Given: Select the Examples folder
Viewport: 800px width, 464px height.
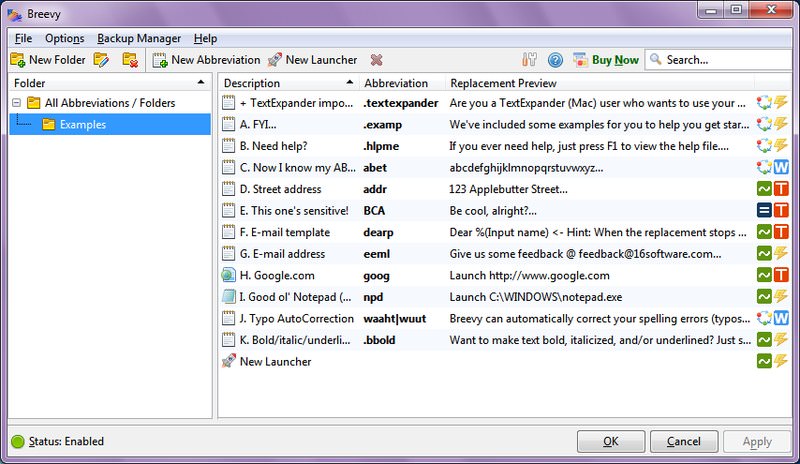Looking at the screenshot, I should pyautogui.click(x=83, y=125).
